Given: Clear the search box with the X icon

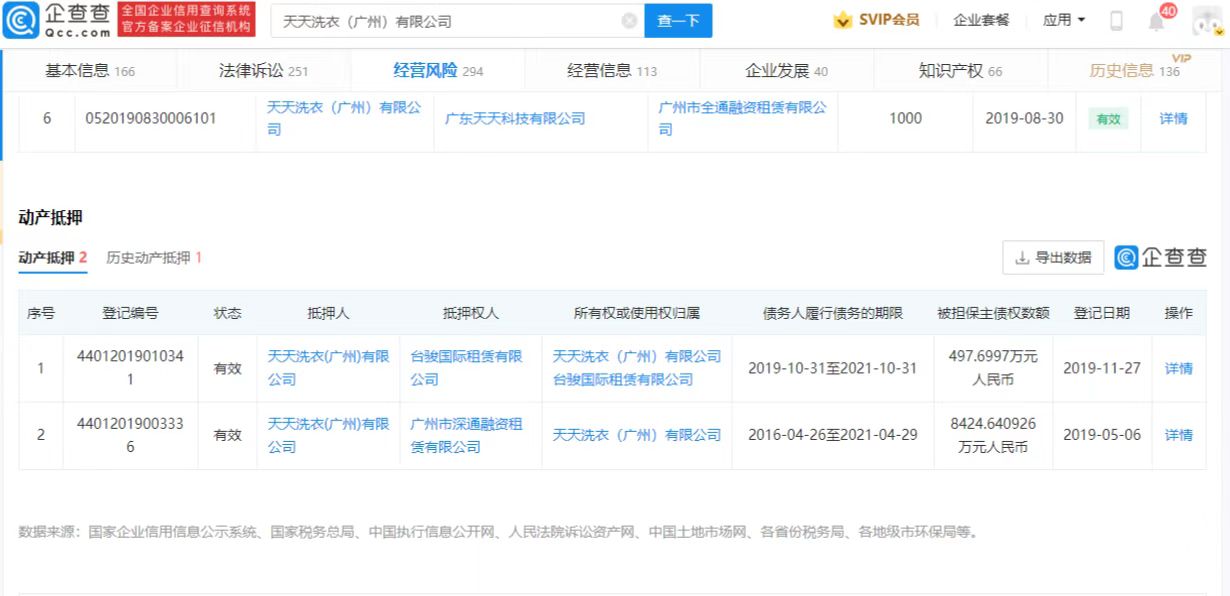Looking at the screenshot, I should 629,21.
